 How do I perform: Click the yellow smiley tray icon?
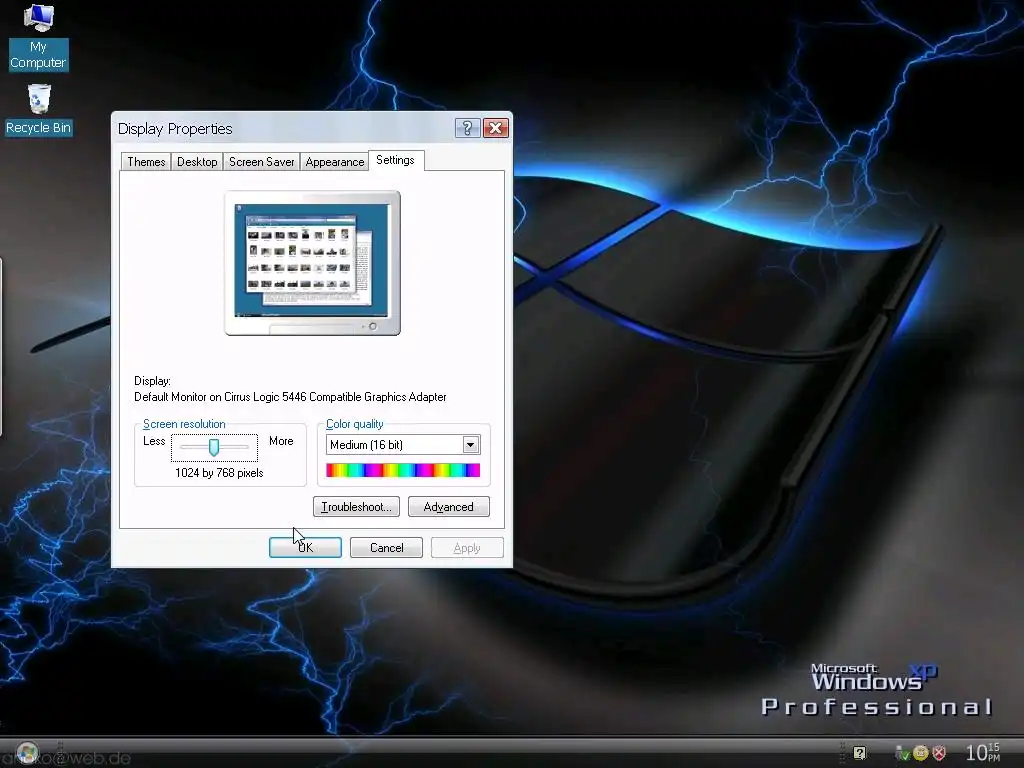pos(921,754)
